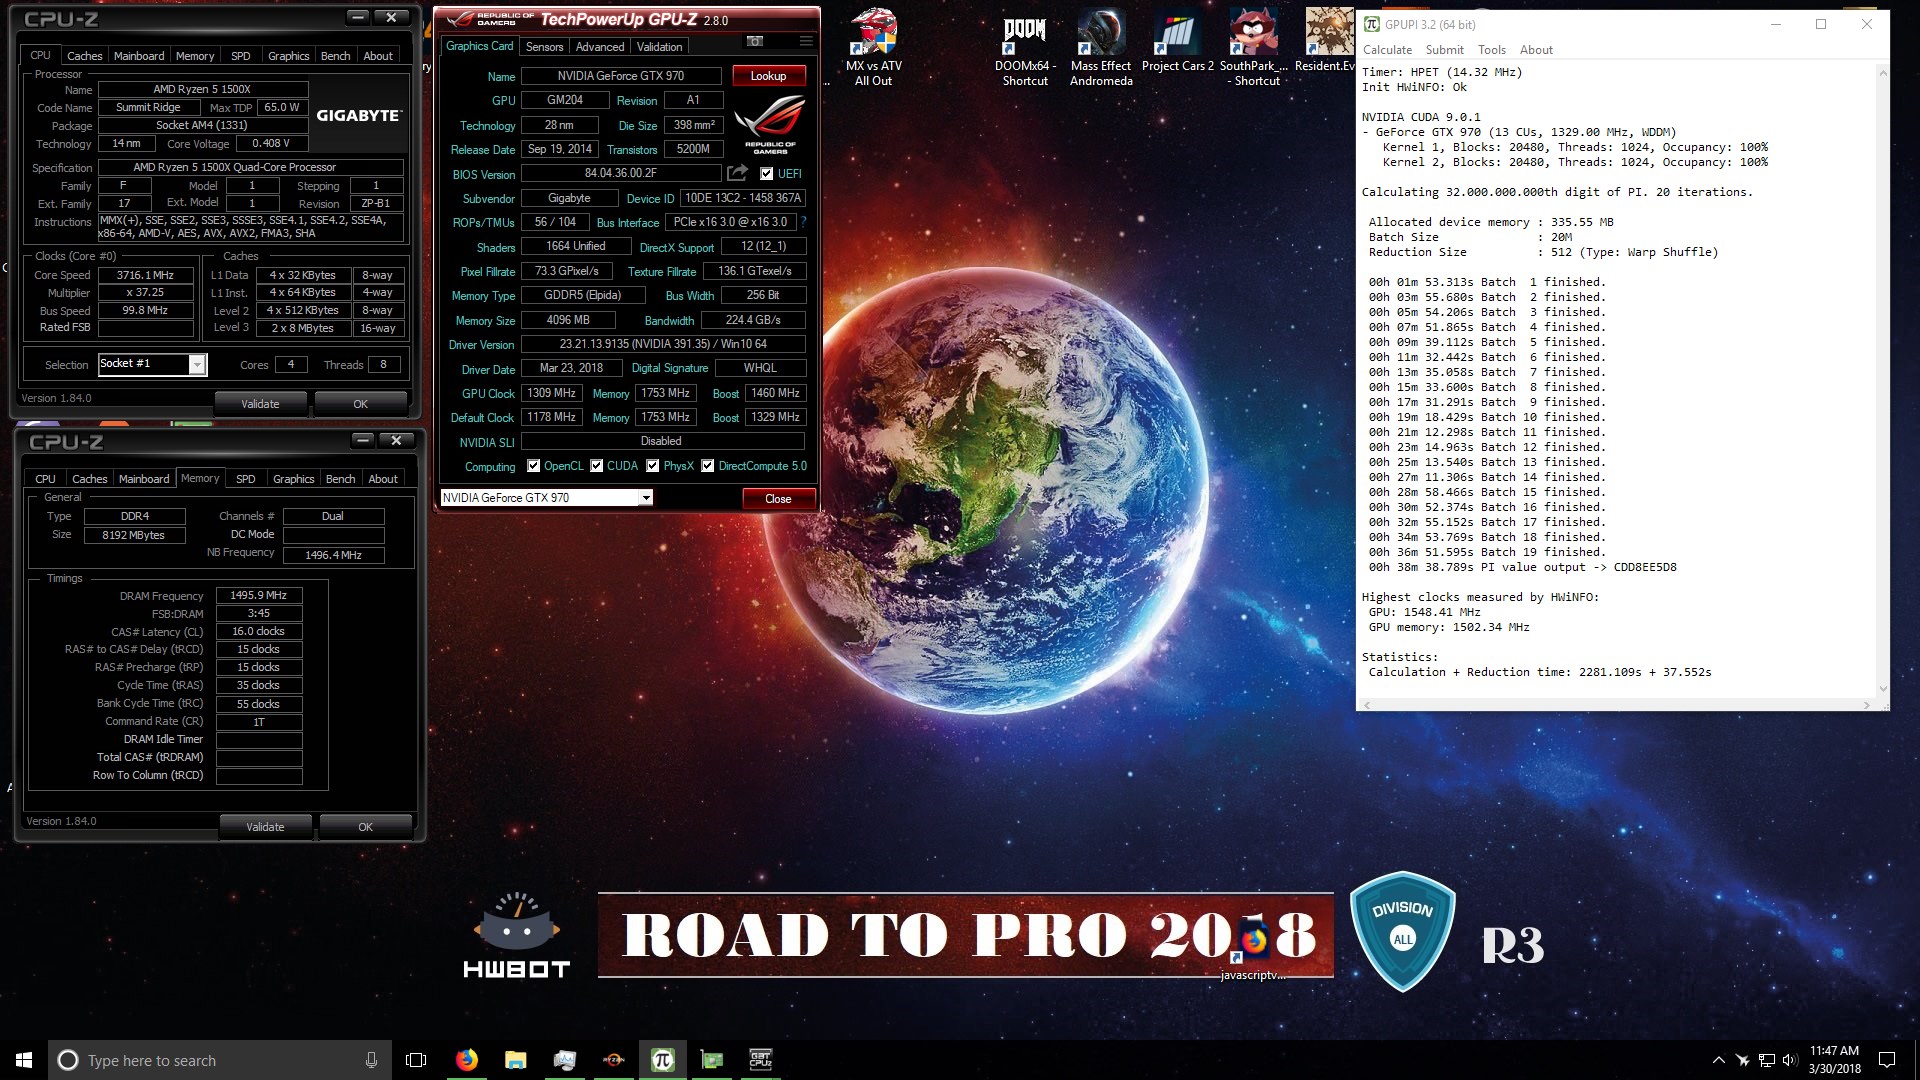Screen dimensions: 1920x1080
Task: Click the CPU-Z taskbar icon
Action: tap(761, 1060)
